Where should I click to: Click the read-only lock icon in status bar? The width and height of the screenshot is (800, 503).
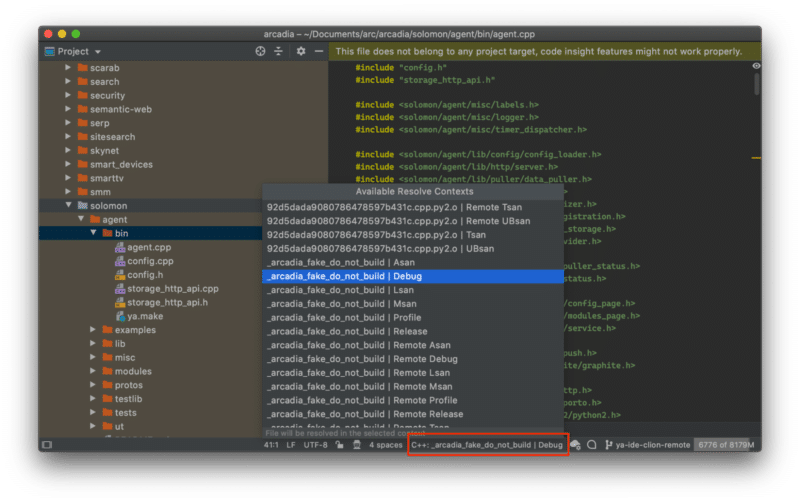[339, 444]
